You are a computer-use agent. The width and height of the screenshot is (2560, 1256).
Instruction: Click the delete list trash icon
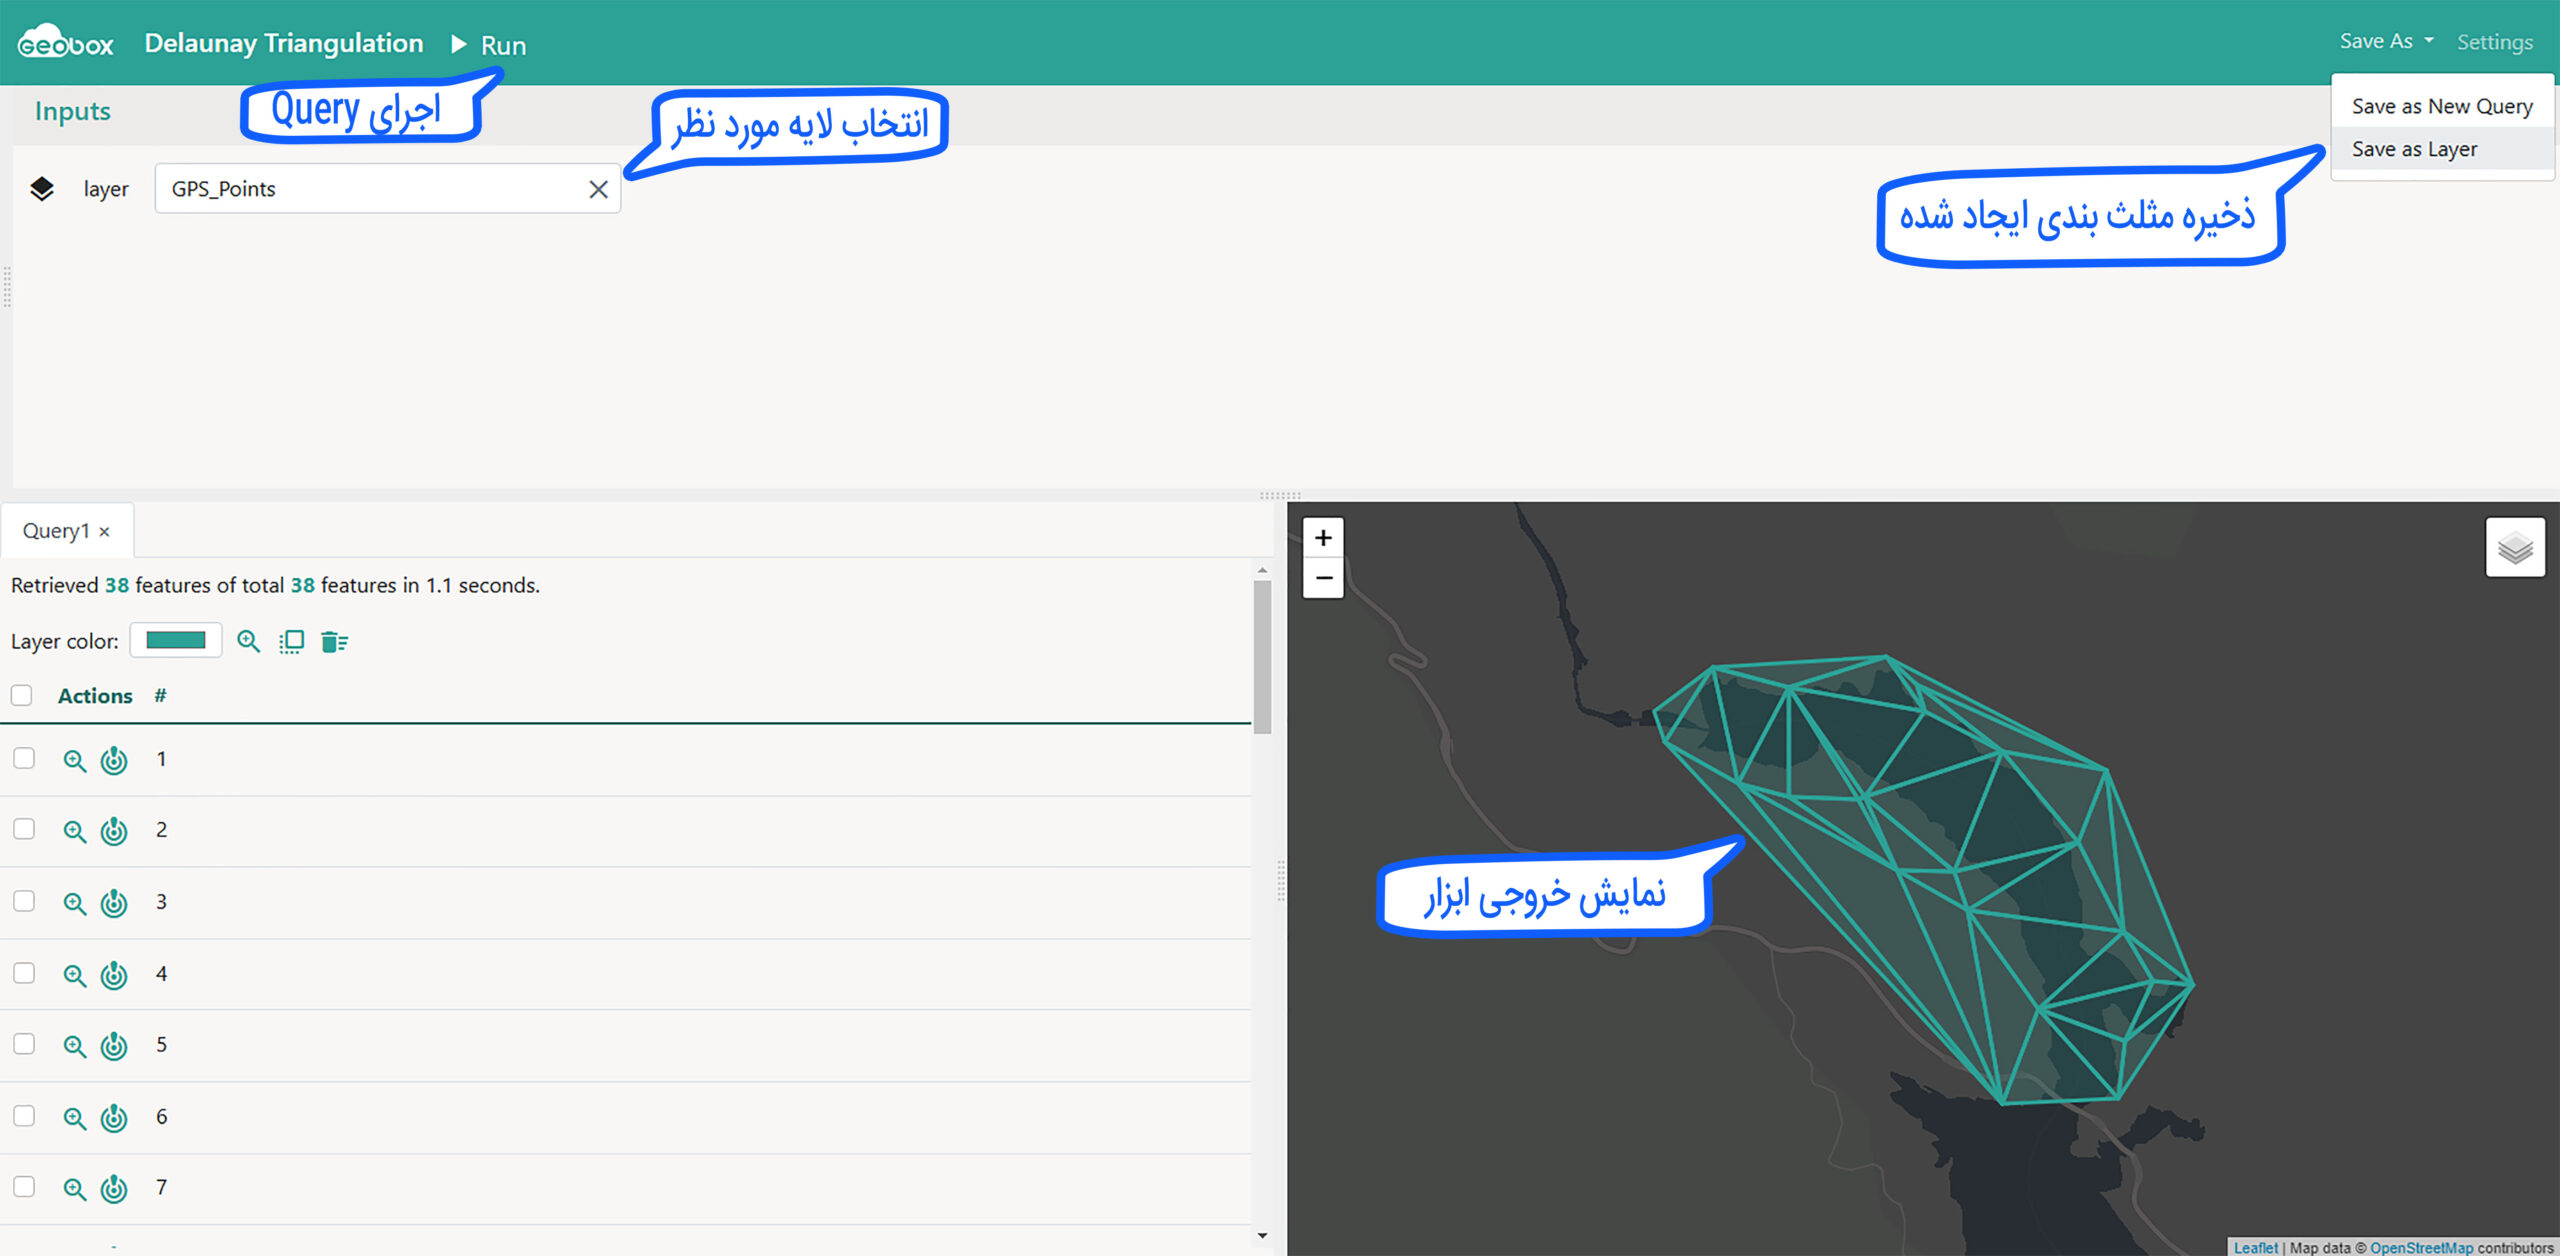pos(334,642)
